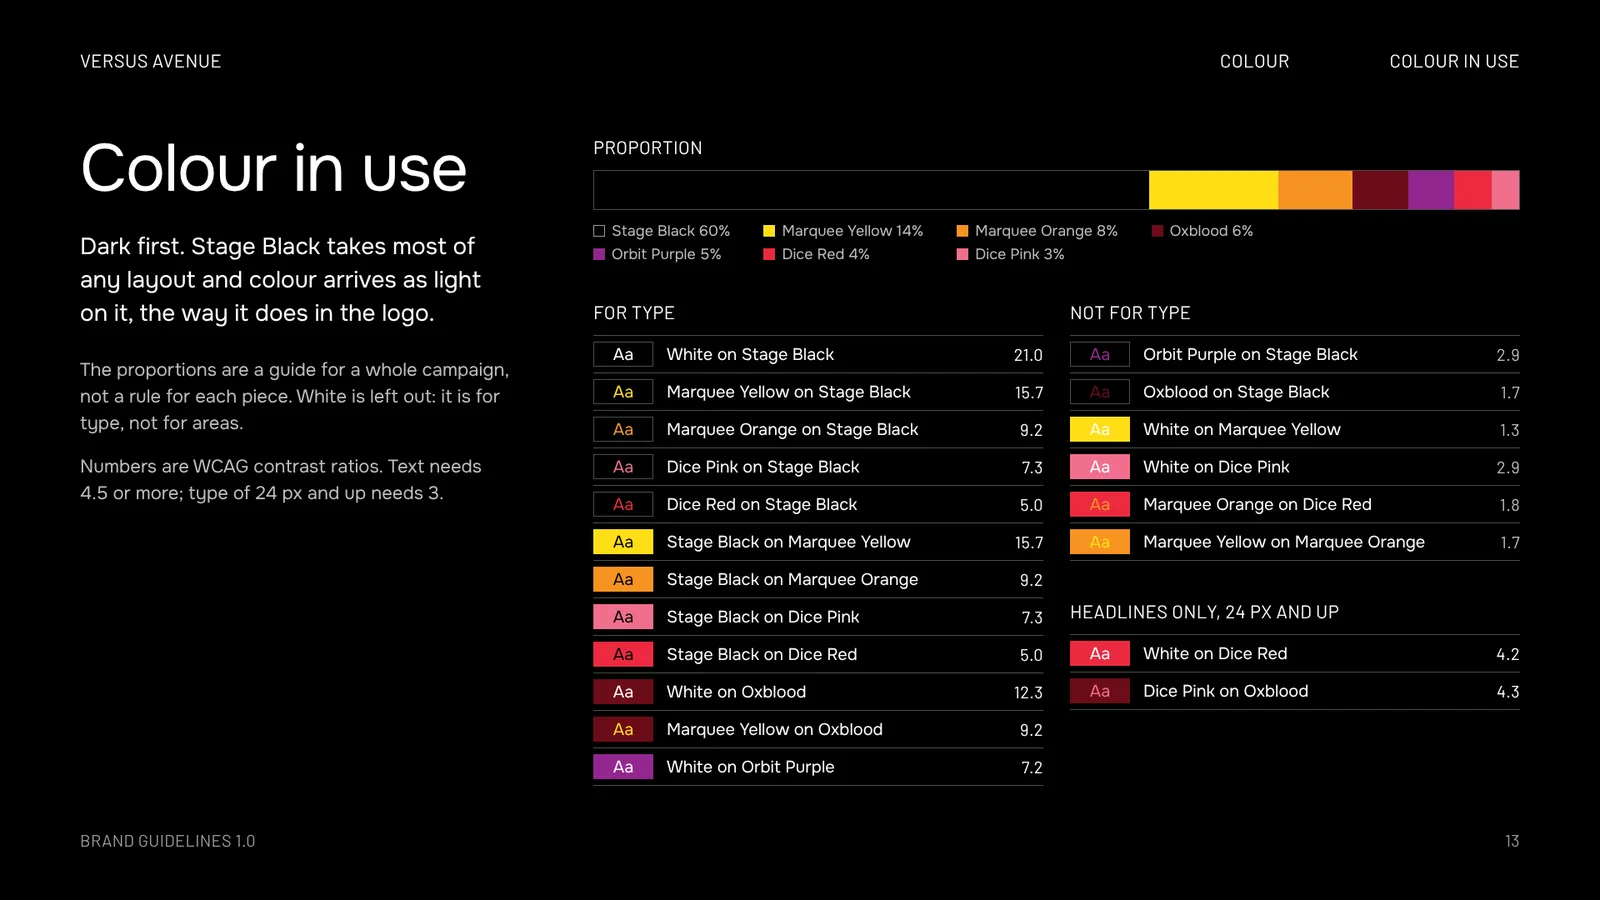This screenshot has width=1600, height=900.
Task: Open the COLOUR header link
Action: (1254, 62)
